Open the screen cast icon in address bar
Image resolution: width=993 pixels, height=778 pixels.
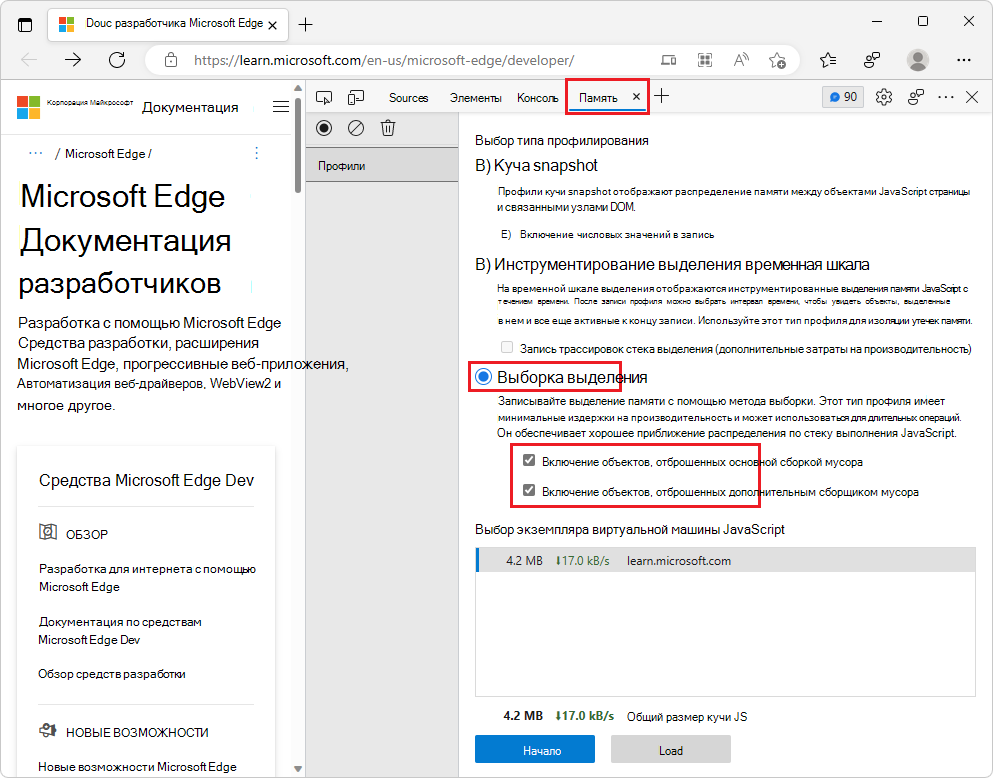coord(668,60)
